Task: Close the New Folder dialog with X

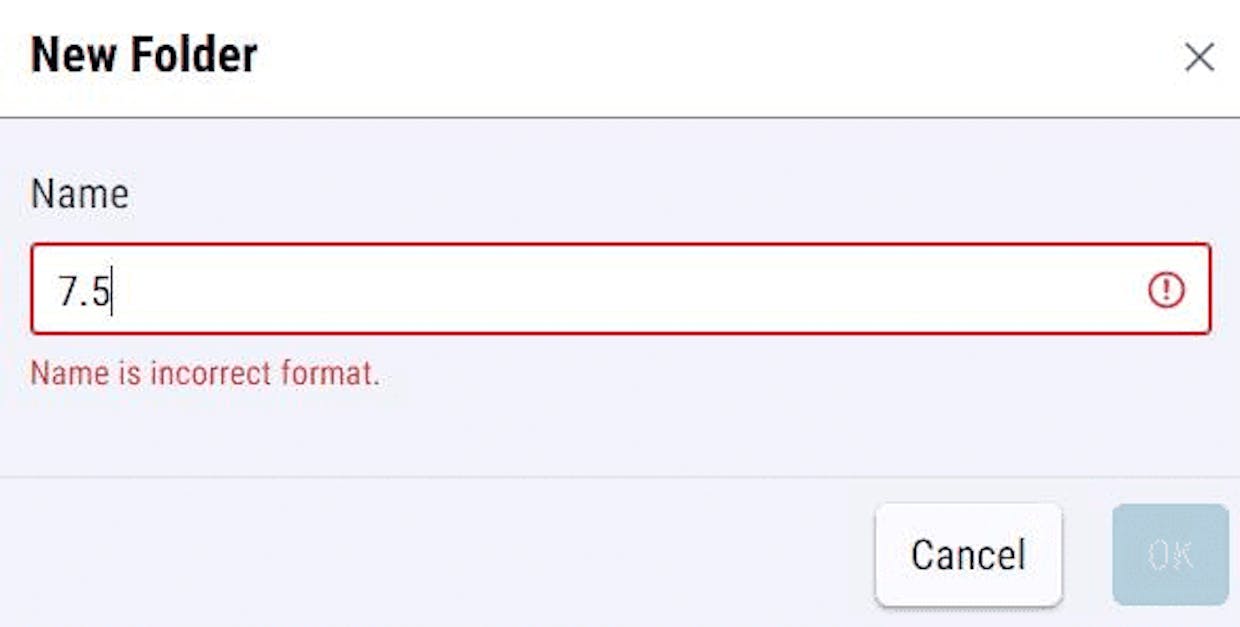Action: tap(1199, 58)
